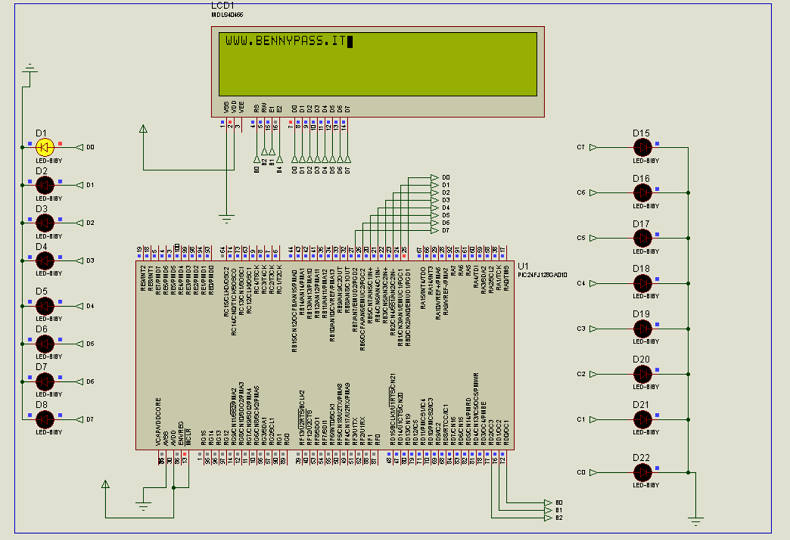
Task: Select LED D4 component
Action: pos(43,261)
